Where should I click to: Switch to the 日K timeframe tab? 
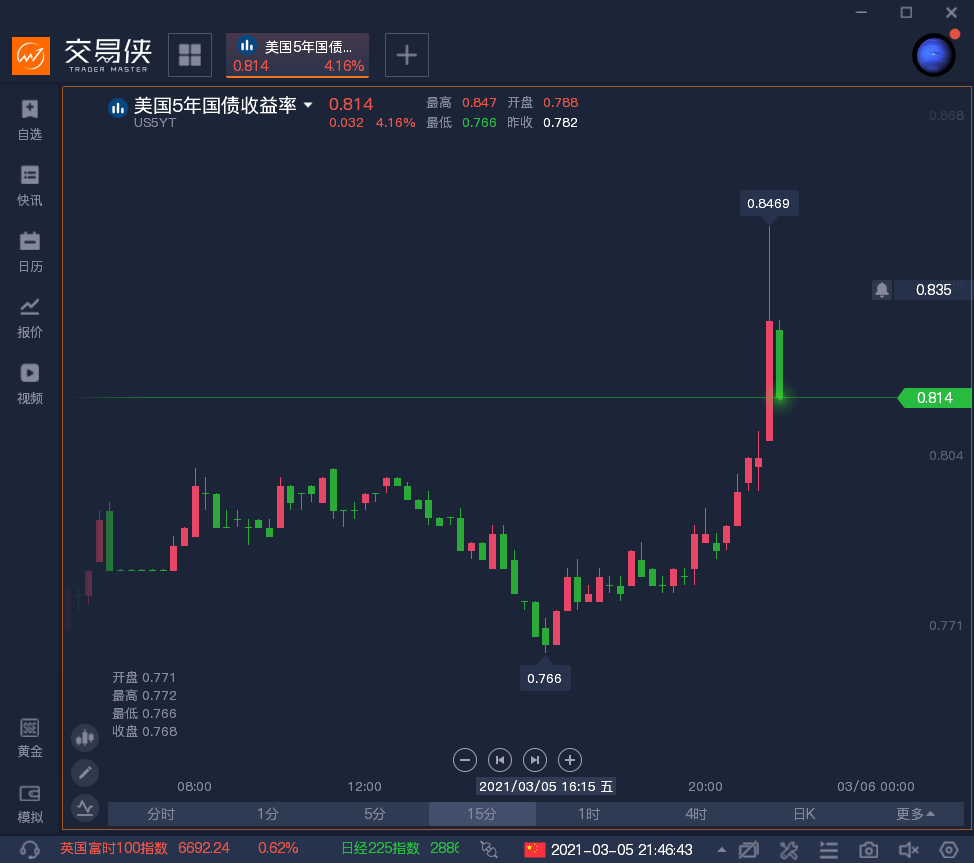pos(804,814)
